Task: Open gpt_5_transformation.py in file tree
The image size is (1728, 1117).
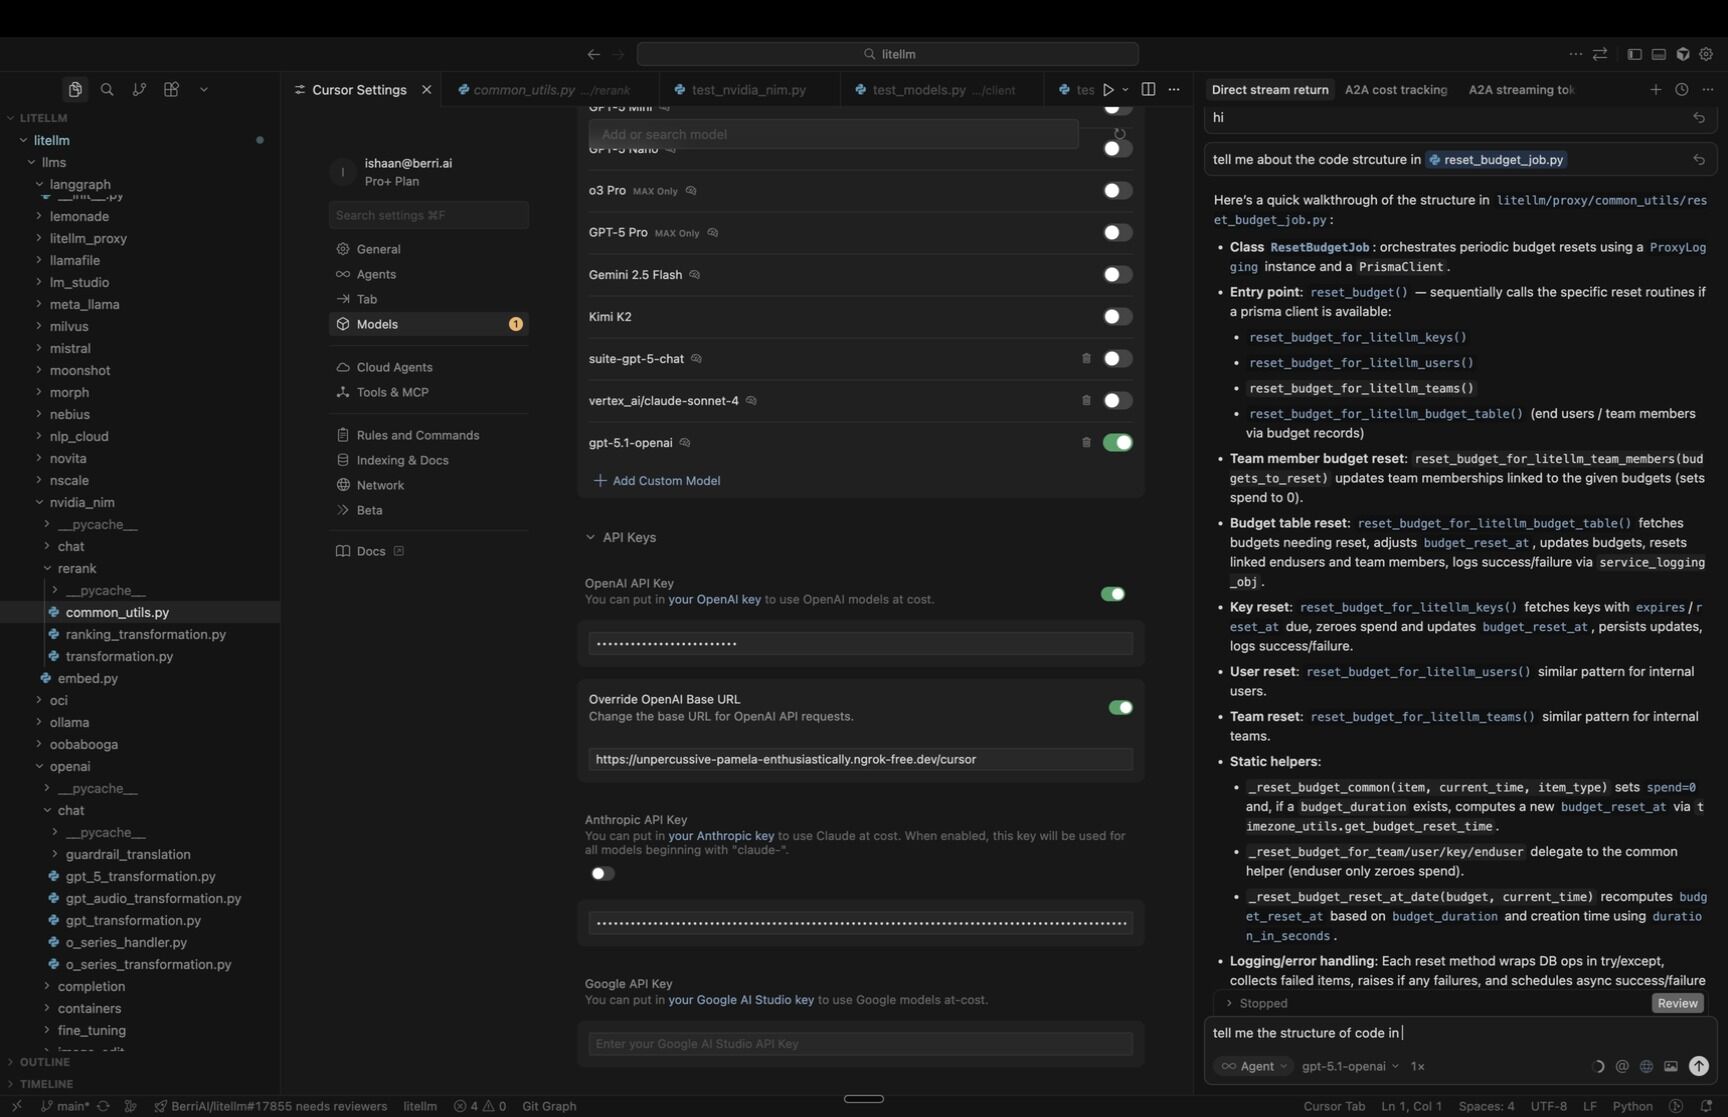Action: point(140,877)
